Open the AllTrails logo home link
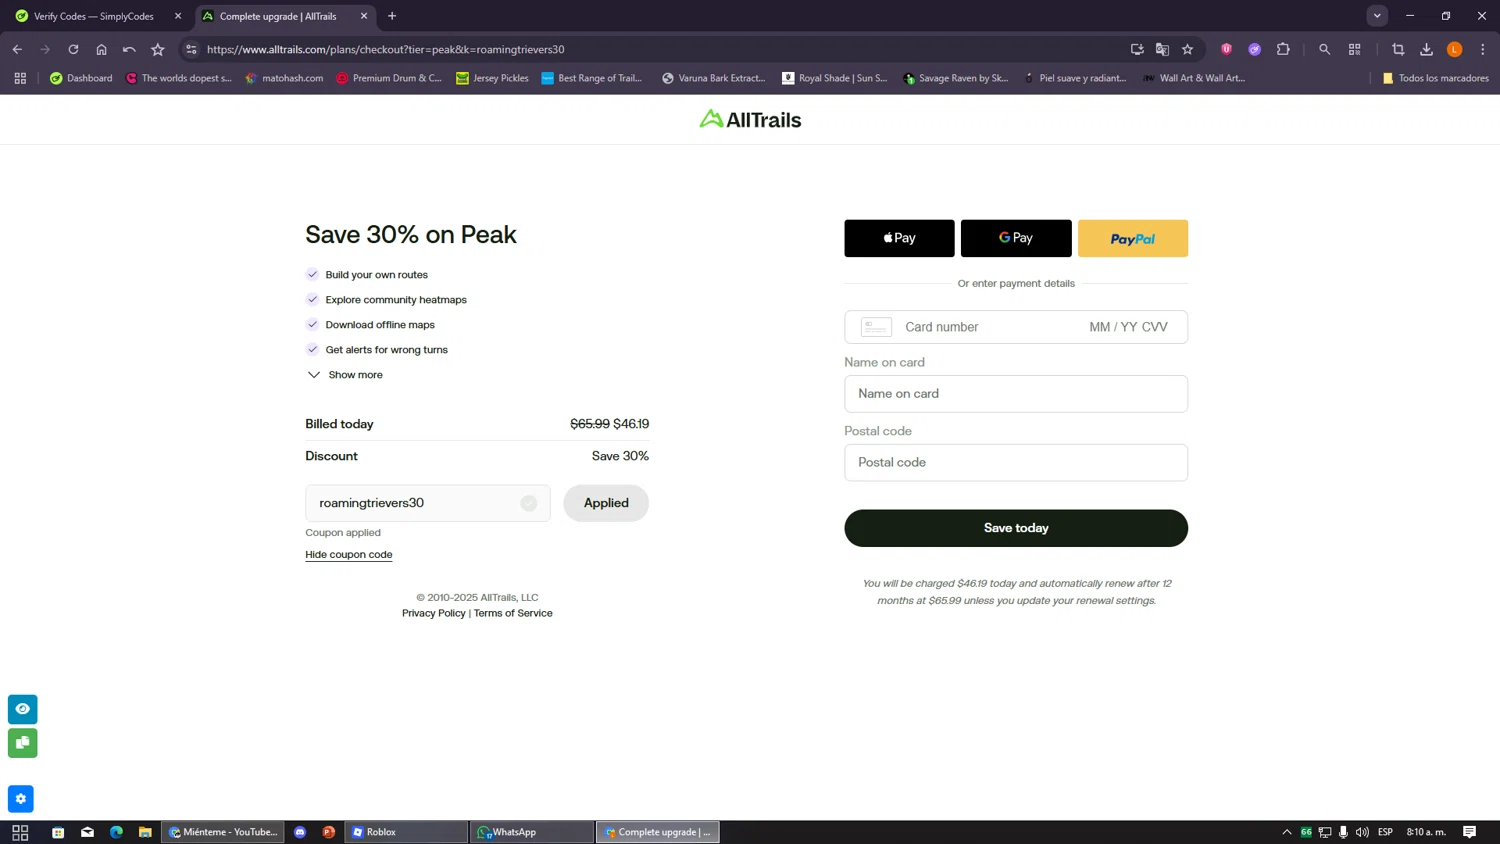 (x=750, y=119)
